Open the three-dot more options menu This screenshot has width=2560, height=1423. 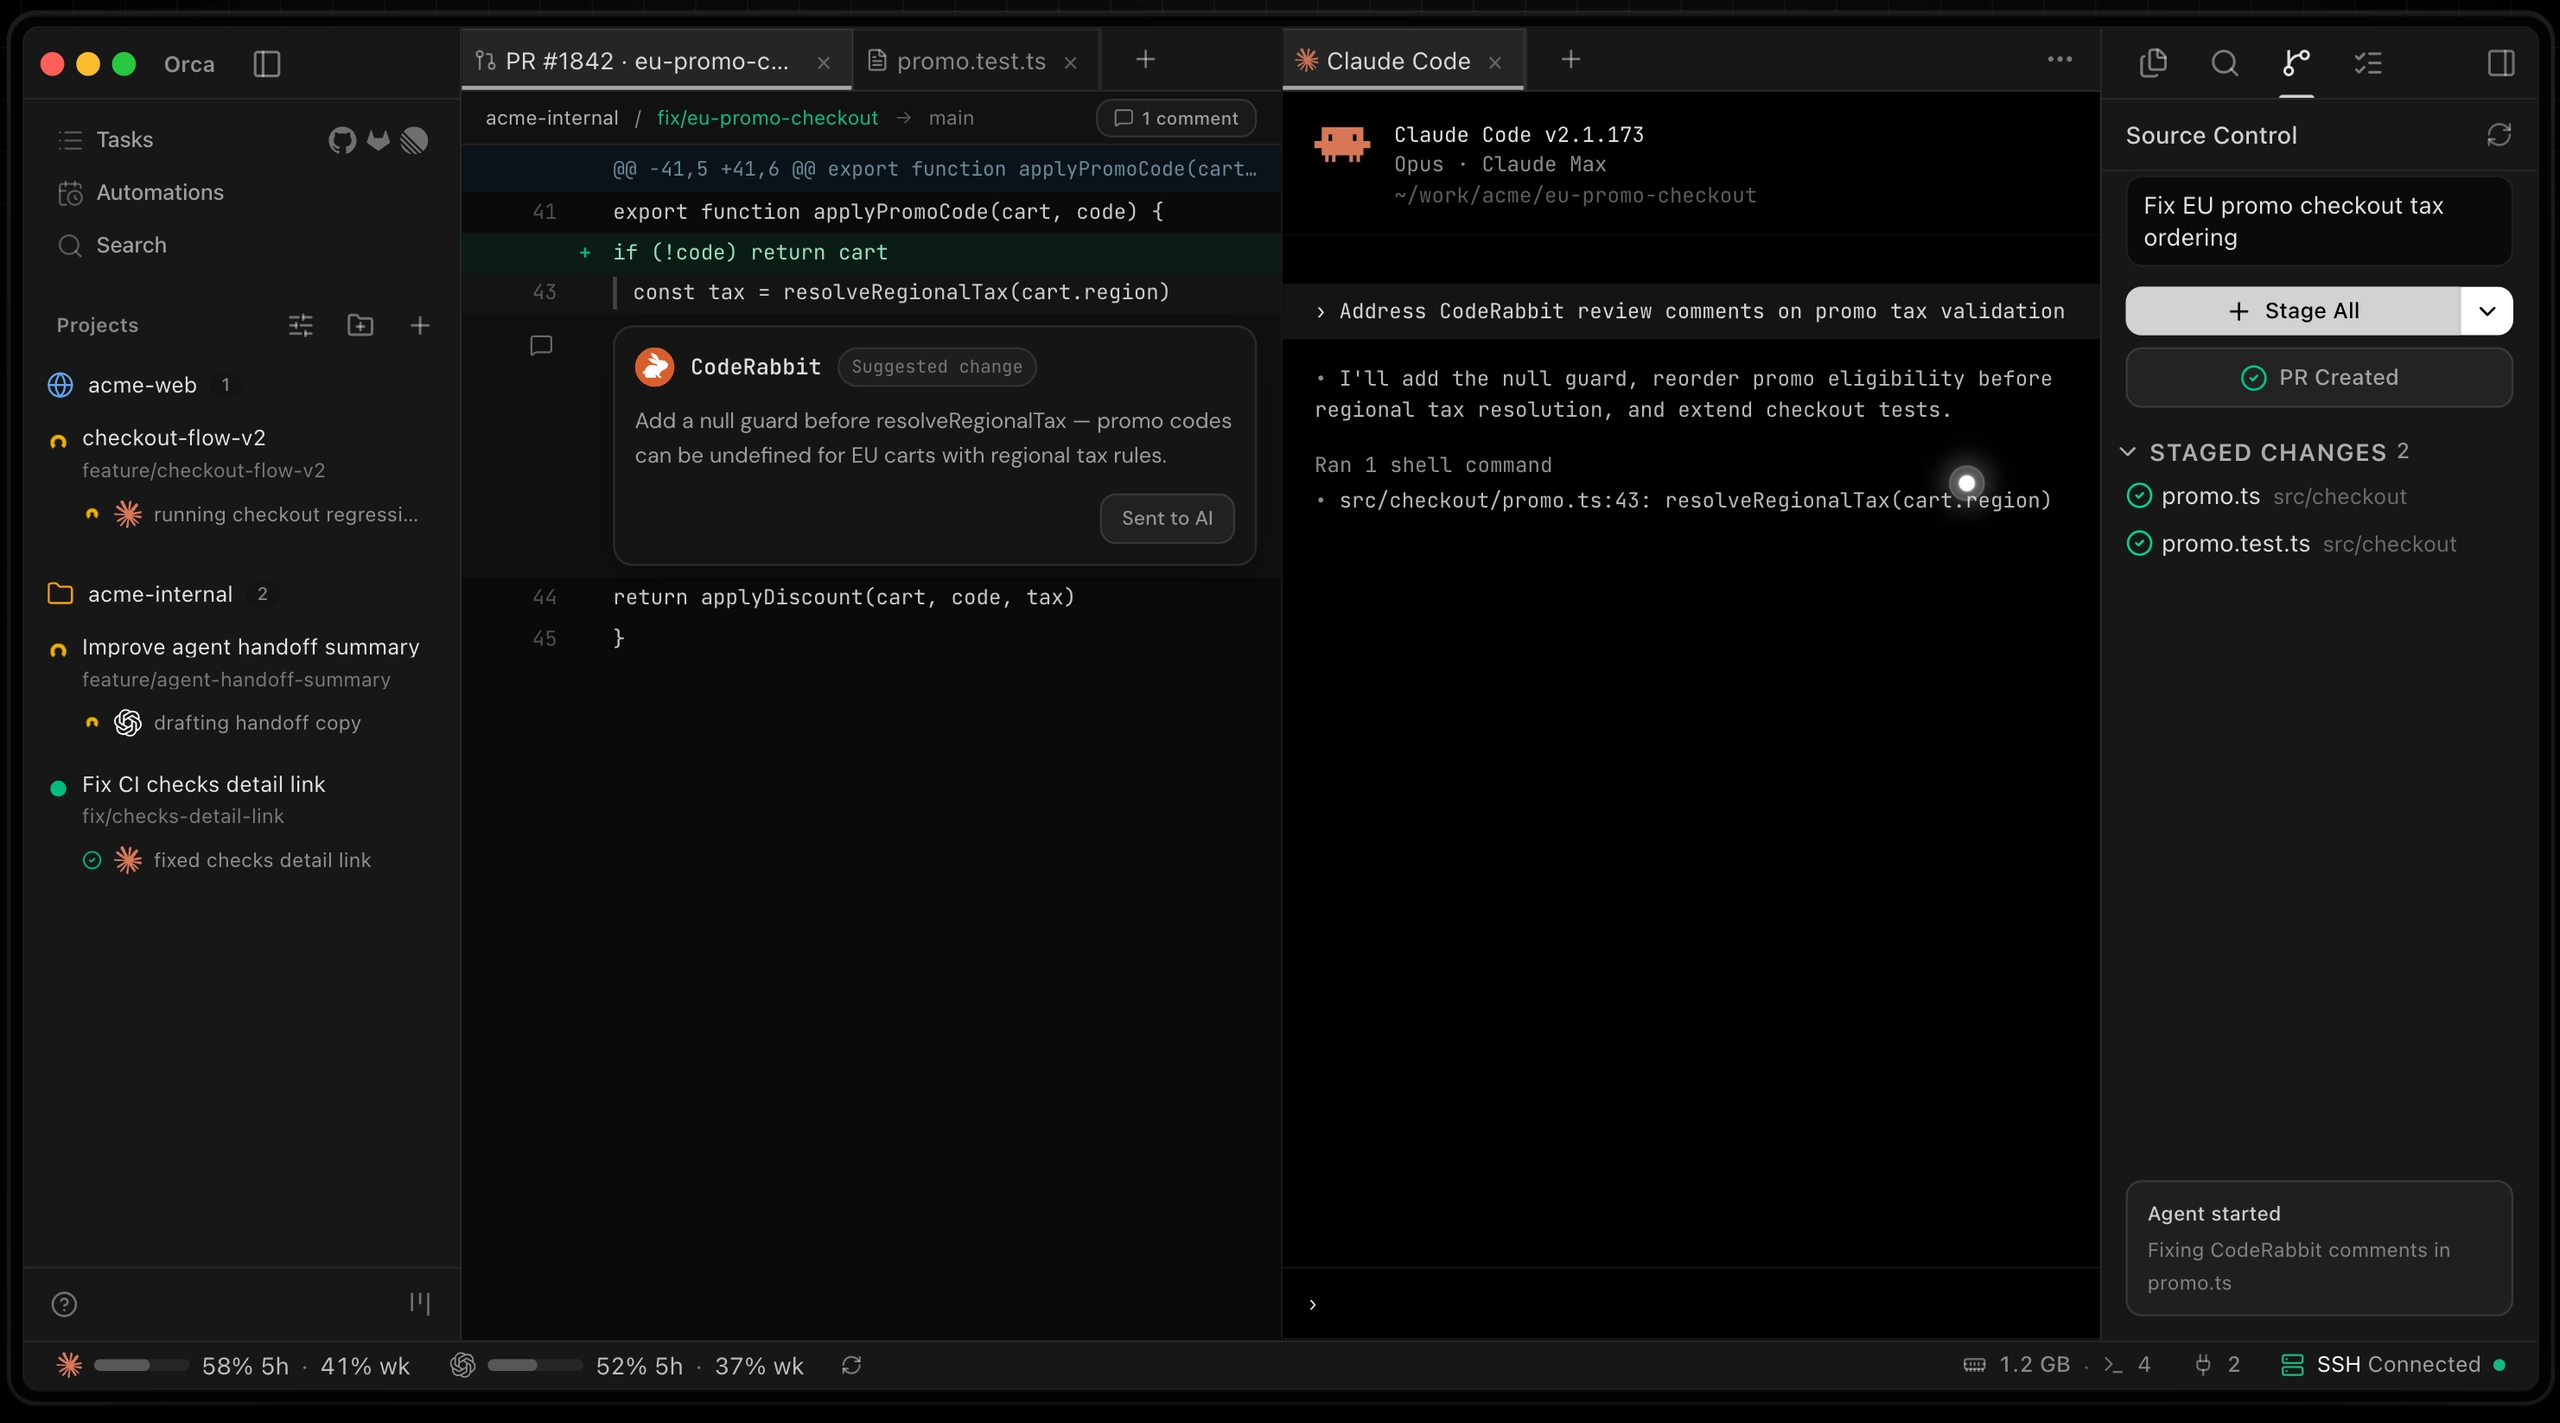coord(2060,60)
